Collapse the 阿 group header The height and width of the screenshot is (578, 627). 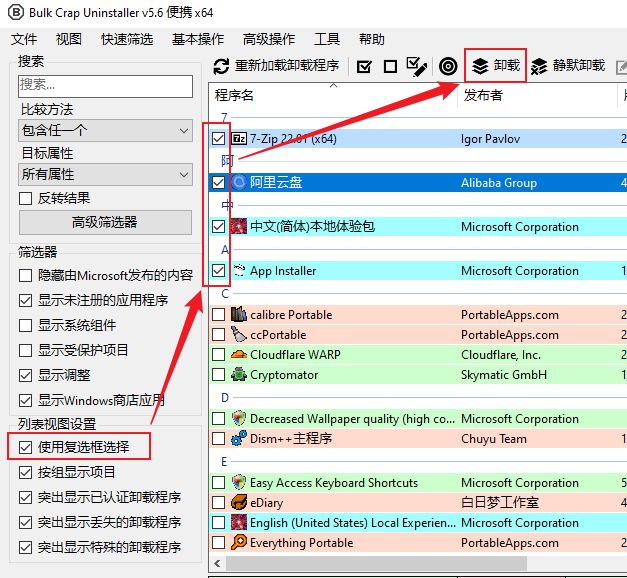pos(227,161)
